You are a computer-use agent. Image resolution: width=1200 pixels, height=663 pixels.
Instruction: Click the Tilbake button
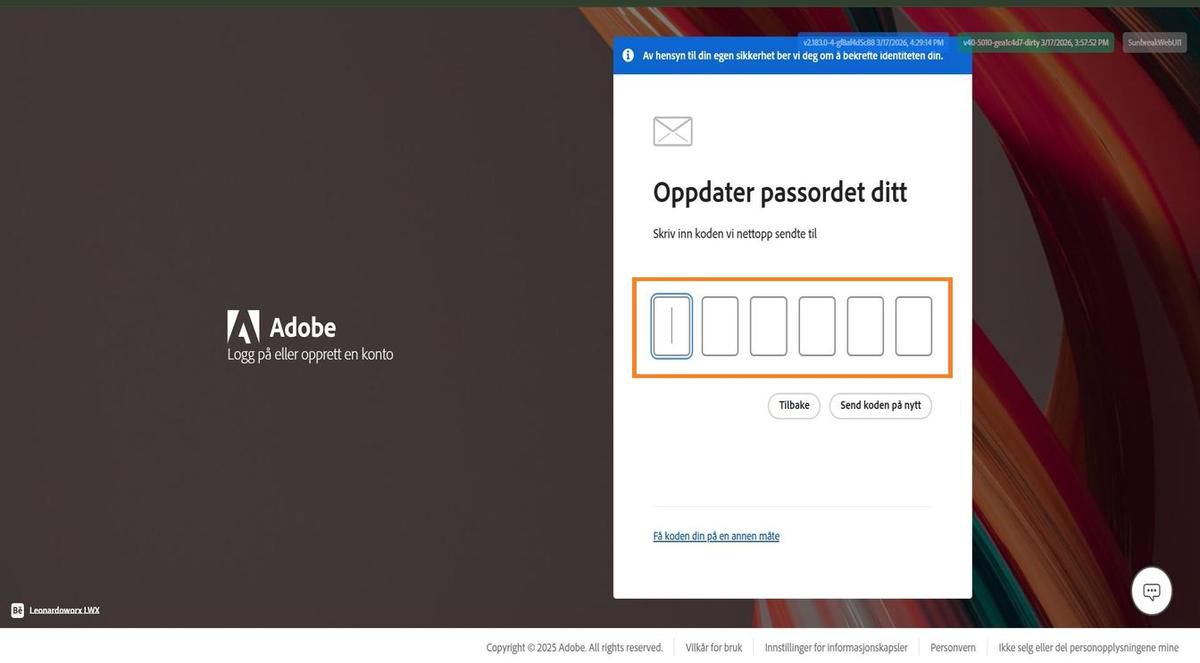tap(793, 405)
